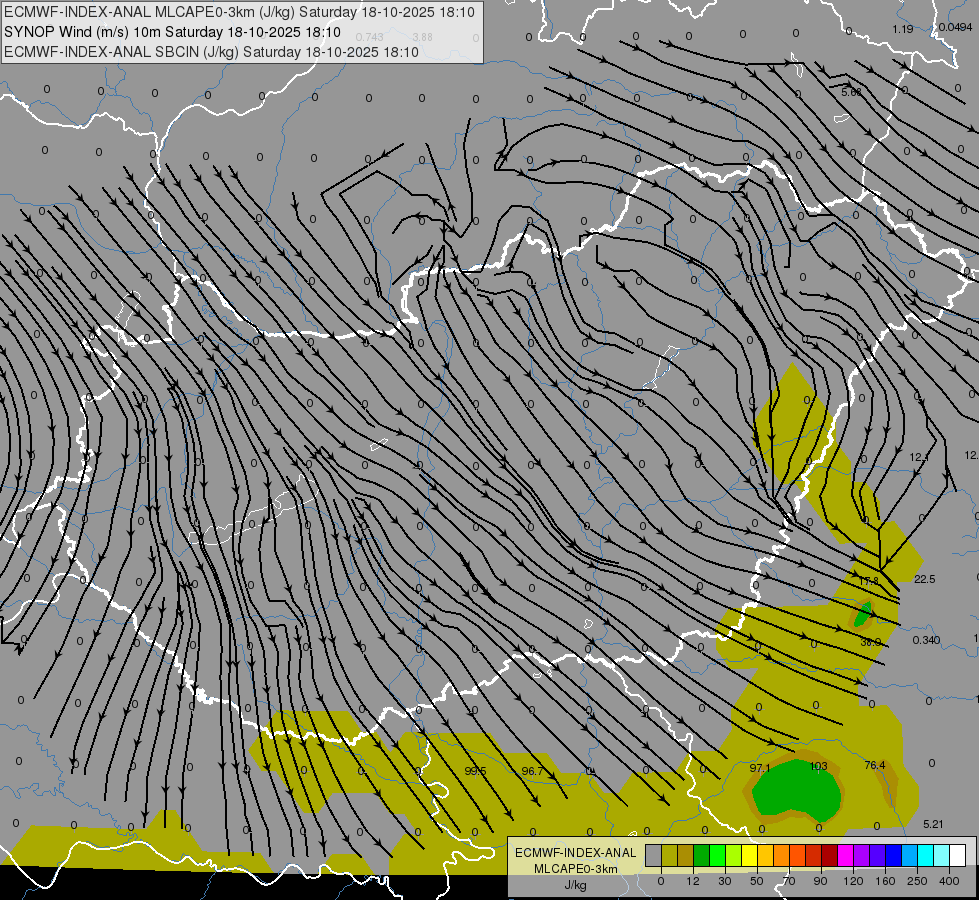Click the '400' tick label in the legend
The height and width of the screenshot is (900, 979).
click(x=949, y=881)
